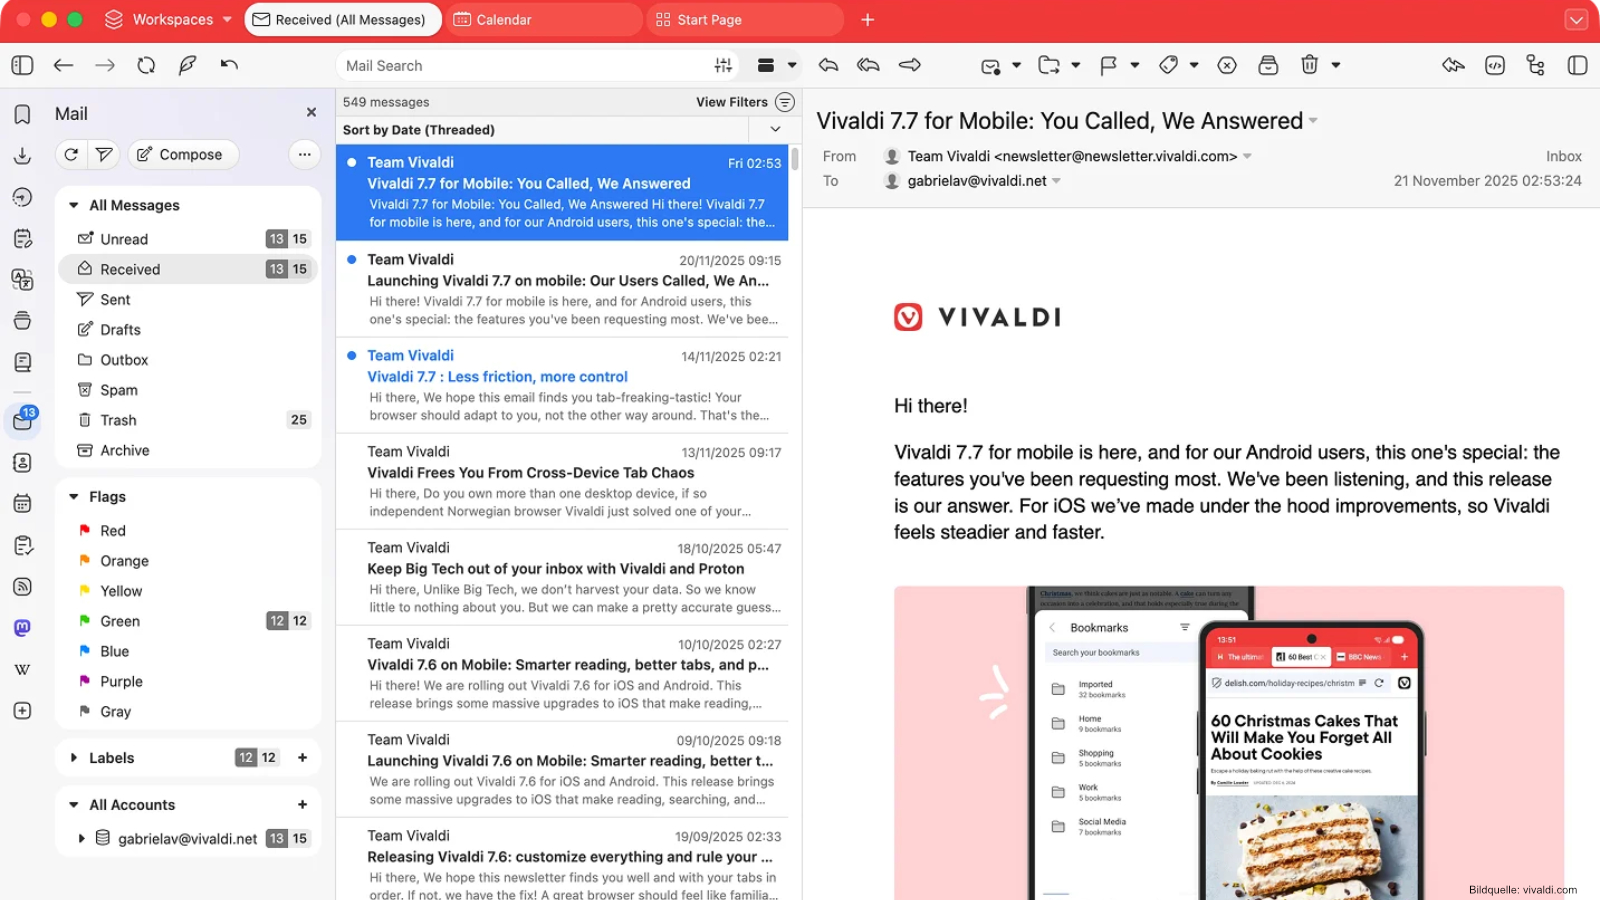Open the Calendar panel icon

point(22,504)
